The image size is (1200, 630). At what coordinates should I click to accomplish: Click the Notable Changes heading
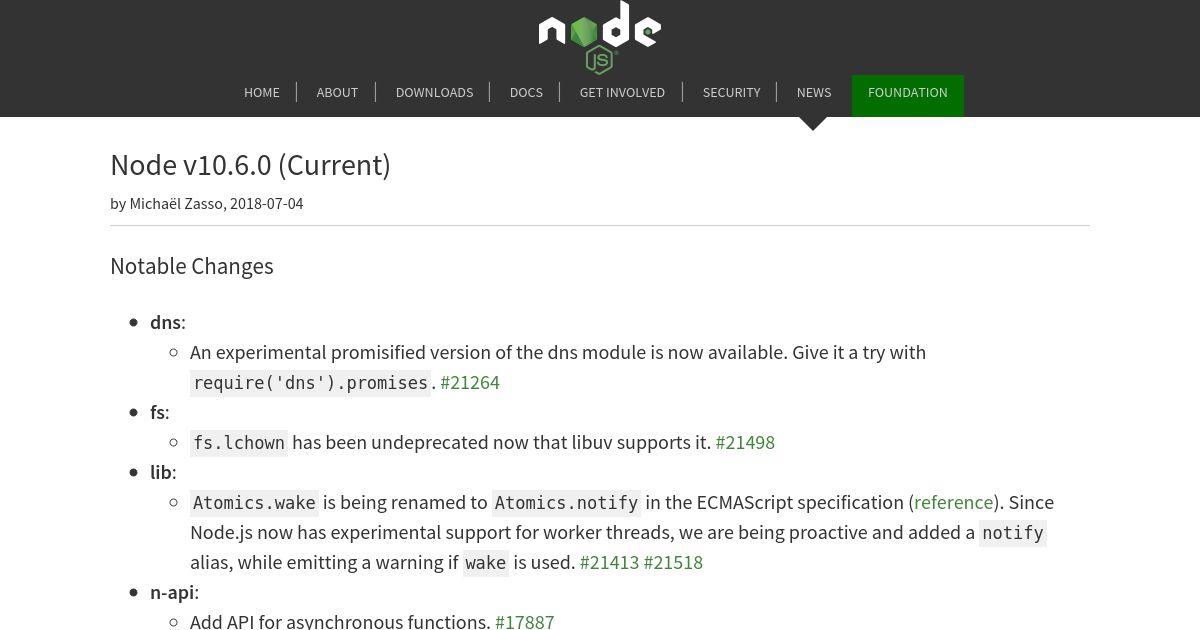[191, 266]
